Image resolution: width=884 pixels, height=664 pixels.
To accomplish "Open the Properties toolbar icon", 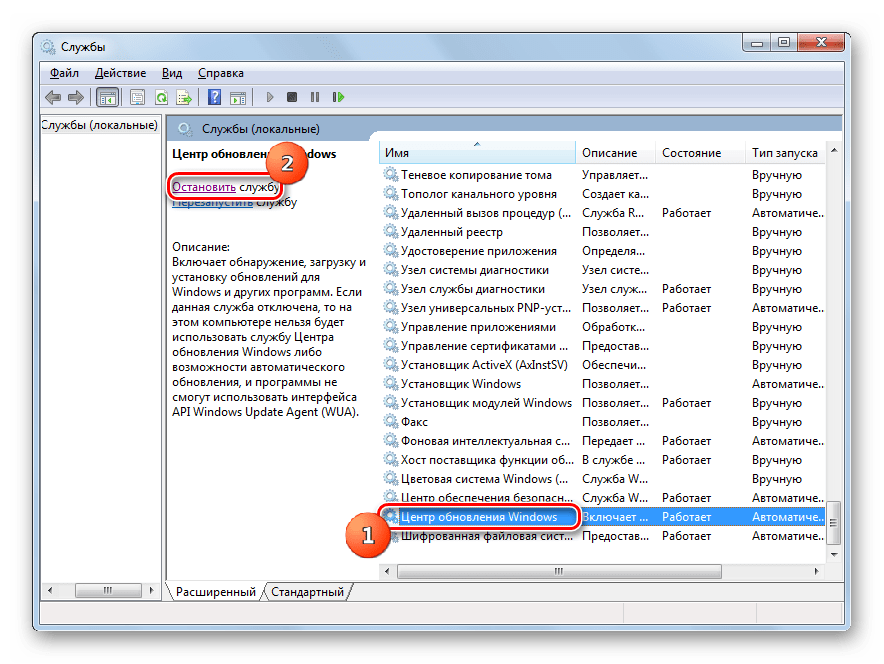I will [137, 97].
